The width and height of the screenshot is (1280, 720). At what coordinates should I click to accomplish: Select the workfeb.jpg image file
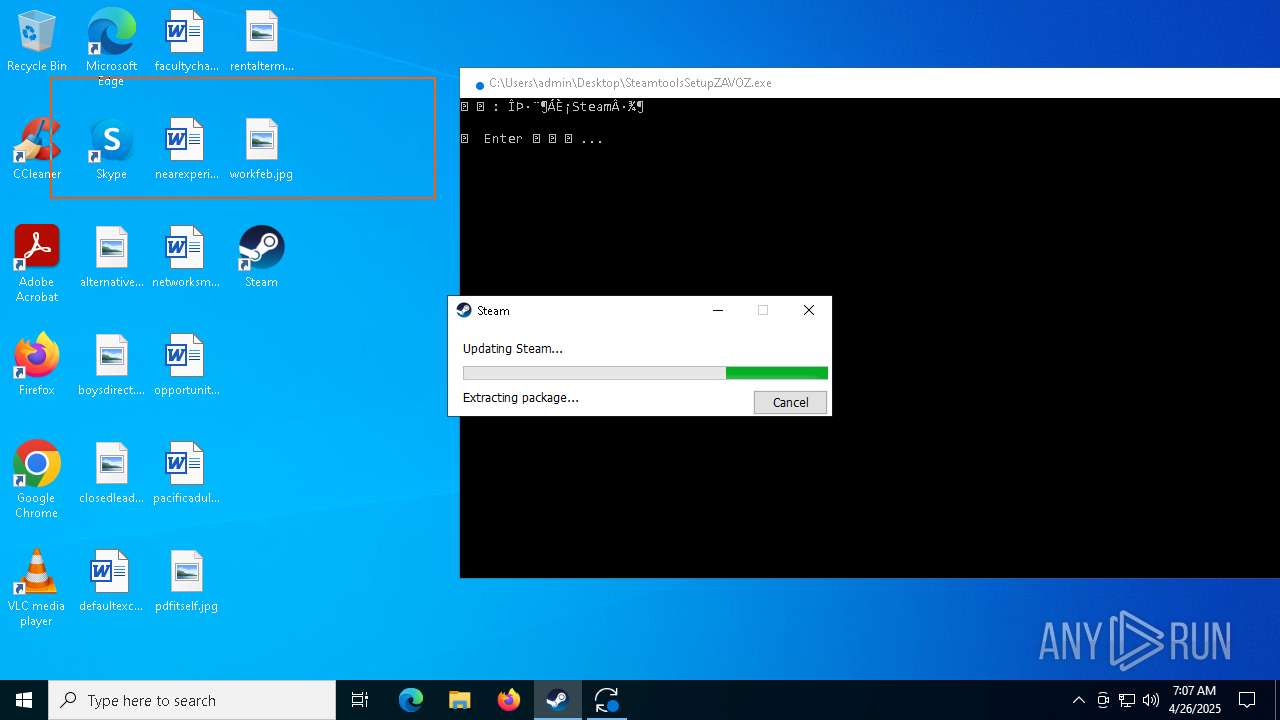262,149
